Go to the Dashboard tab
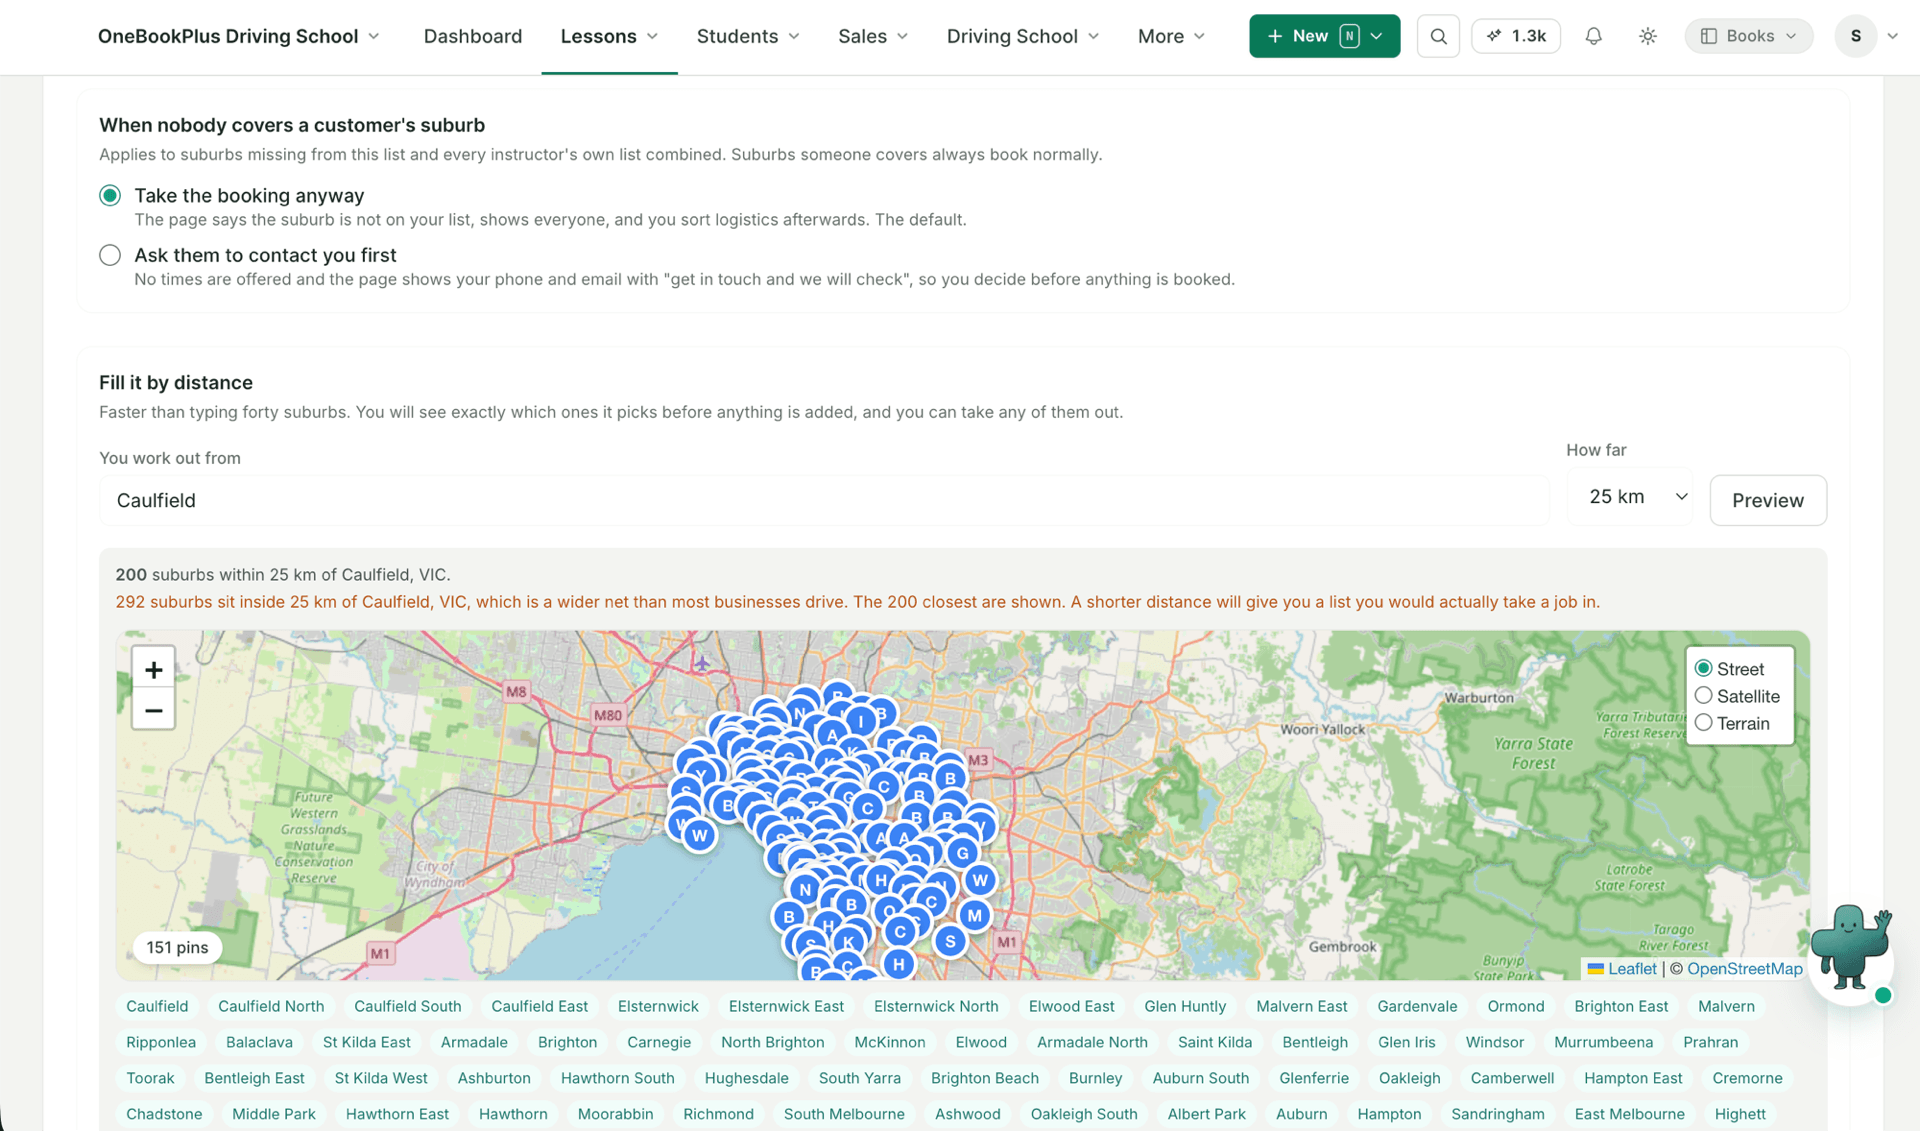 click(x=472, y=36)
